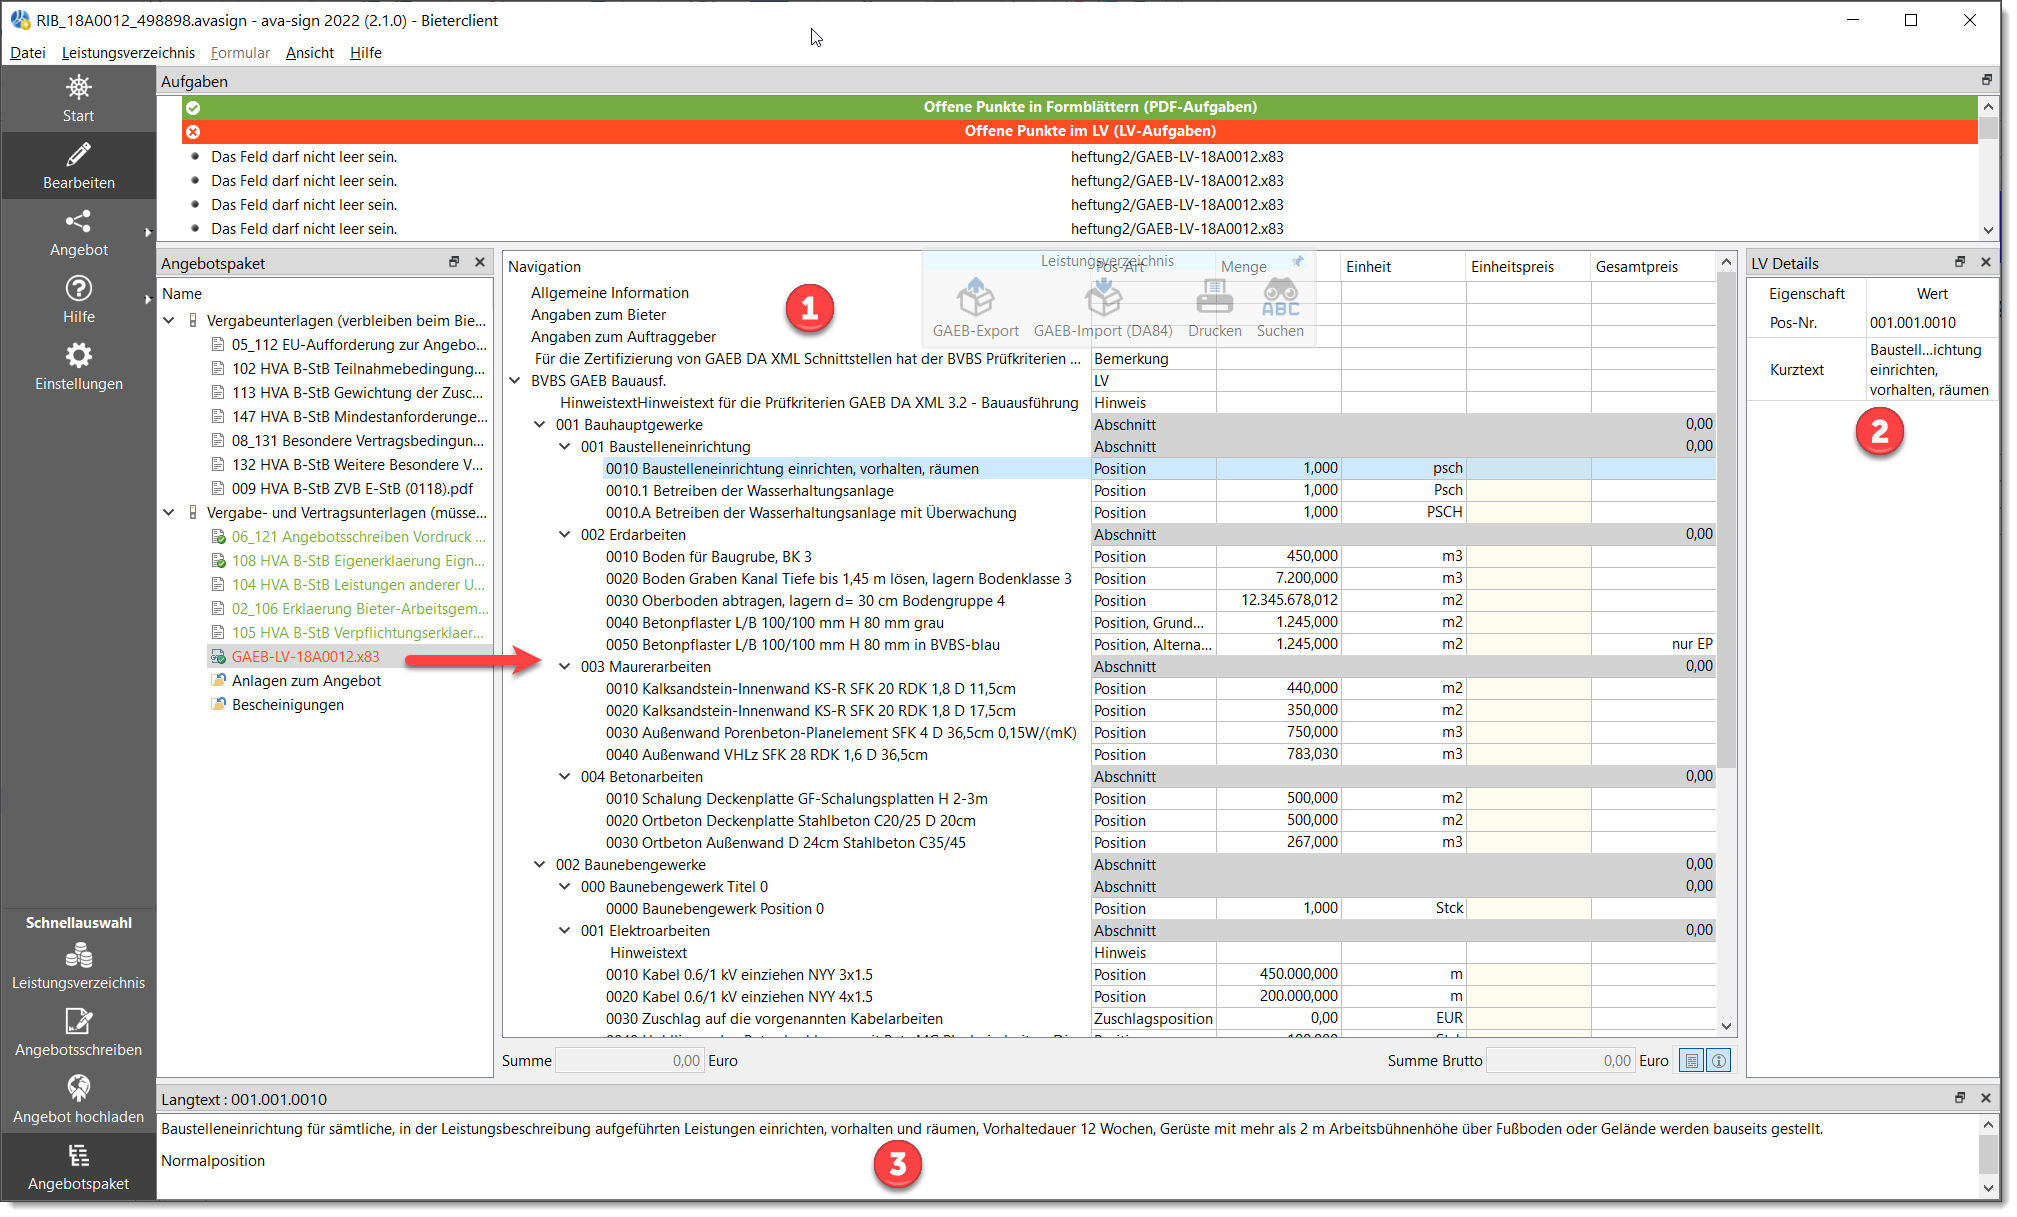Click the GAEB-Export toolbar icon
Viewport: 2017px width, 1217px height.
[x=975, y=298]
